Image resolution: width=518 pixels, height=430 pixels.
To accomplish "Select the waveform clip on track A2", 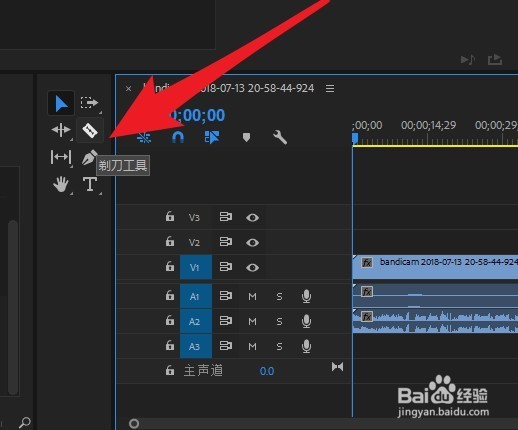I will pyautogui.click(x=435, y=321).
